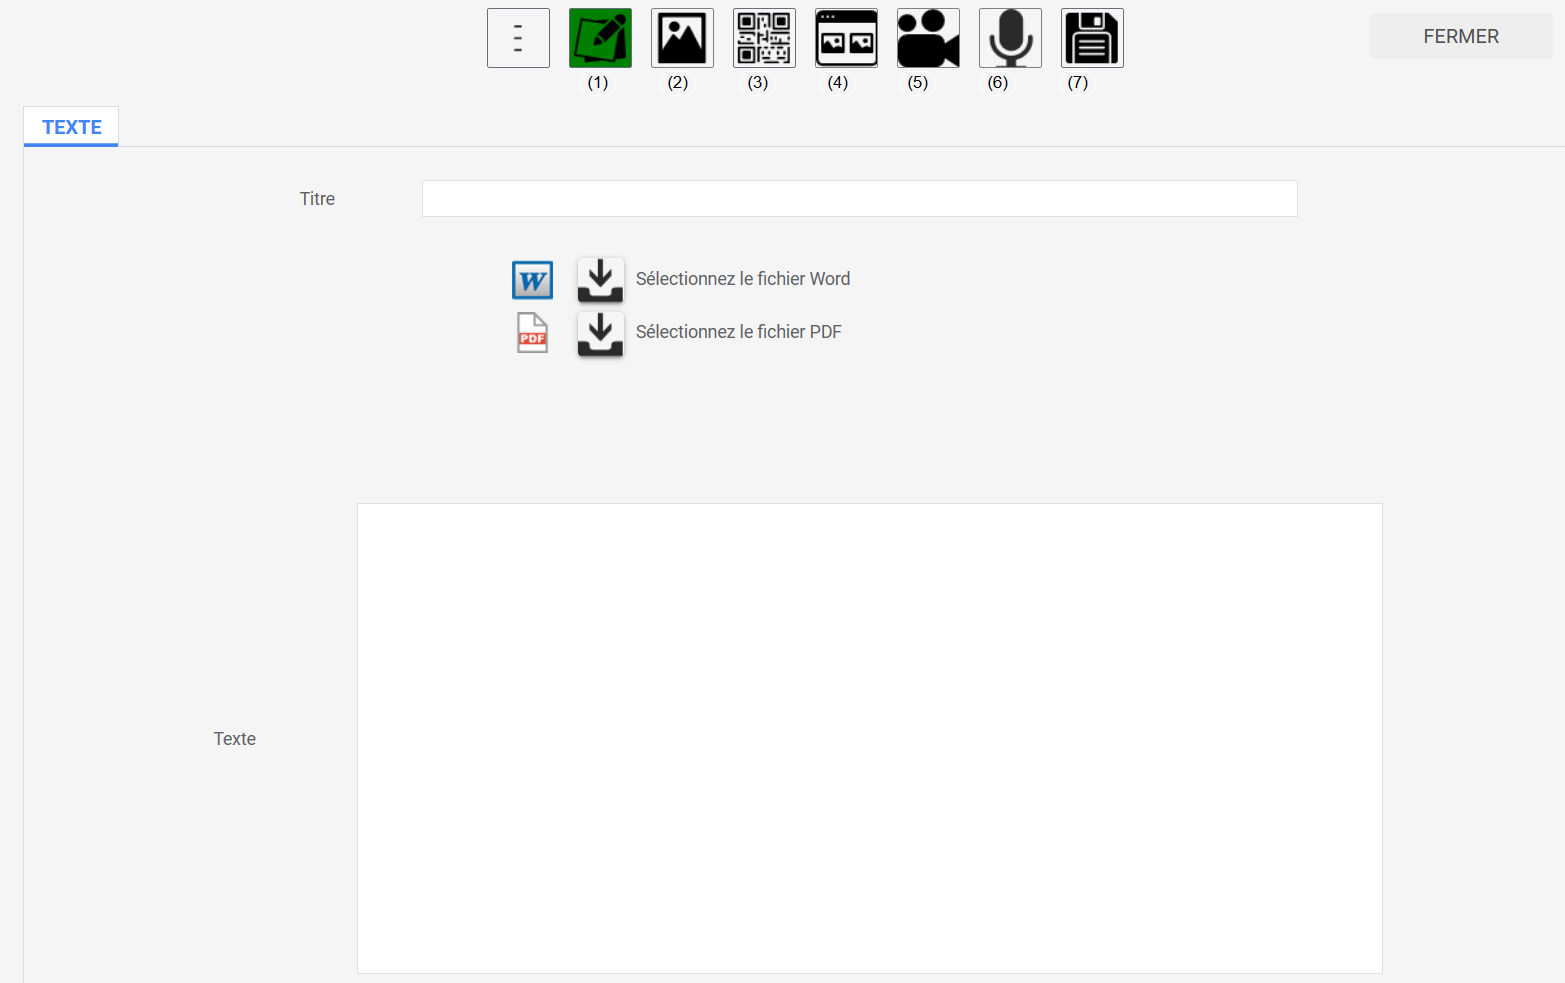This screenshot has height=983, width=1565.
Task: Click 'Sélectionnez le fichier Word' text
Action: coord(743,279)
